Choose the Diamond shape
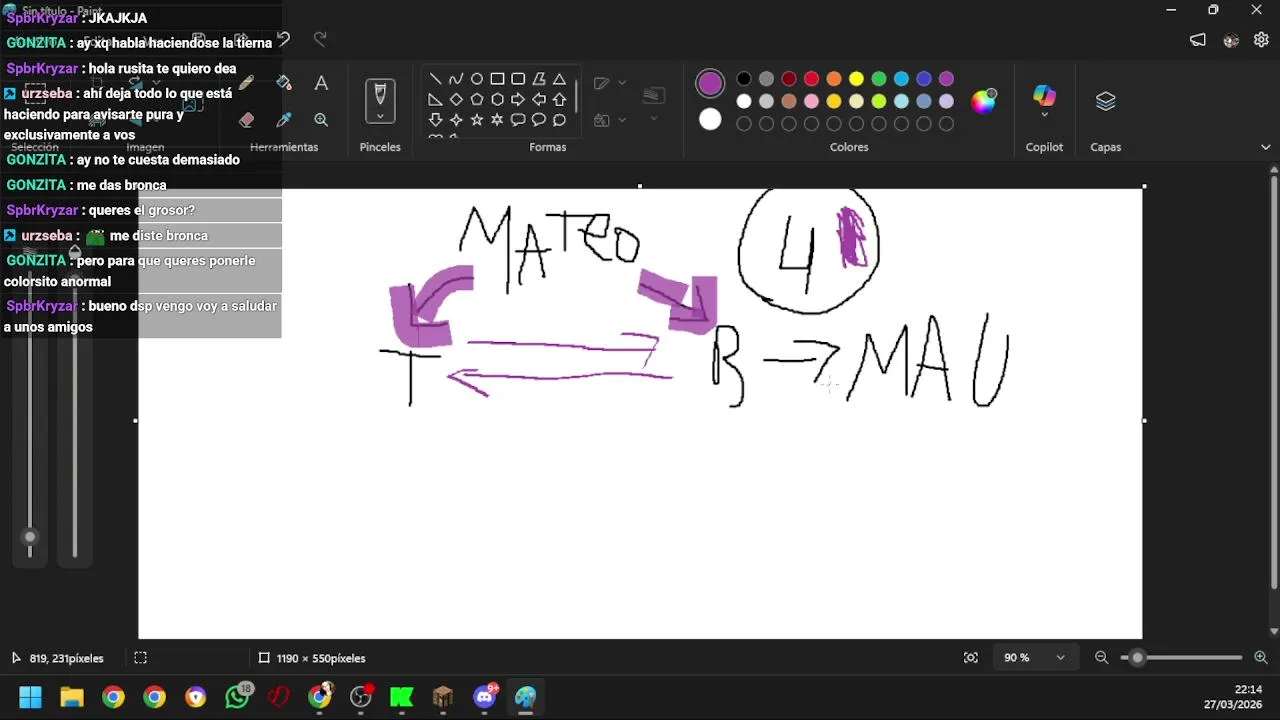 [456, 99]
